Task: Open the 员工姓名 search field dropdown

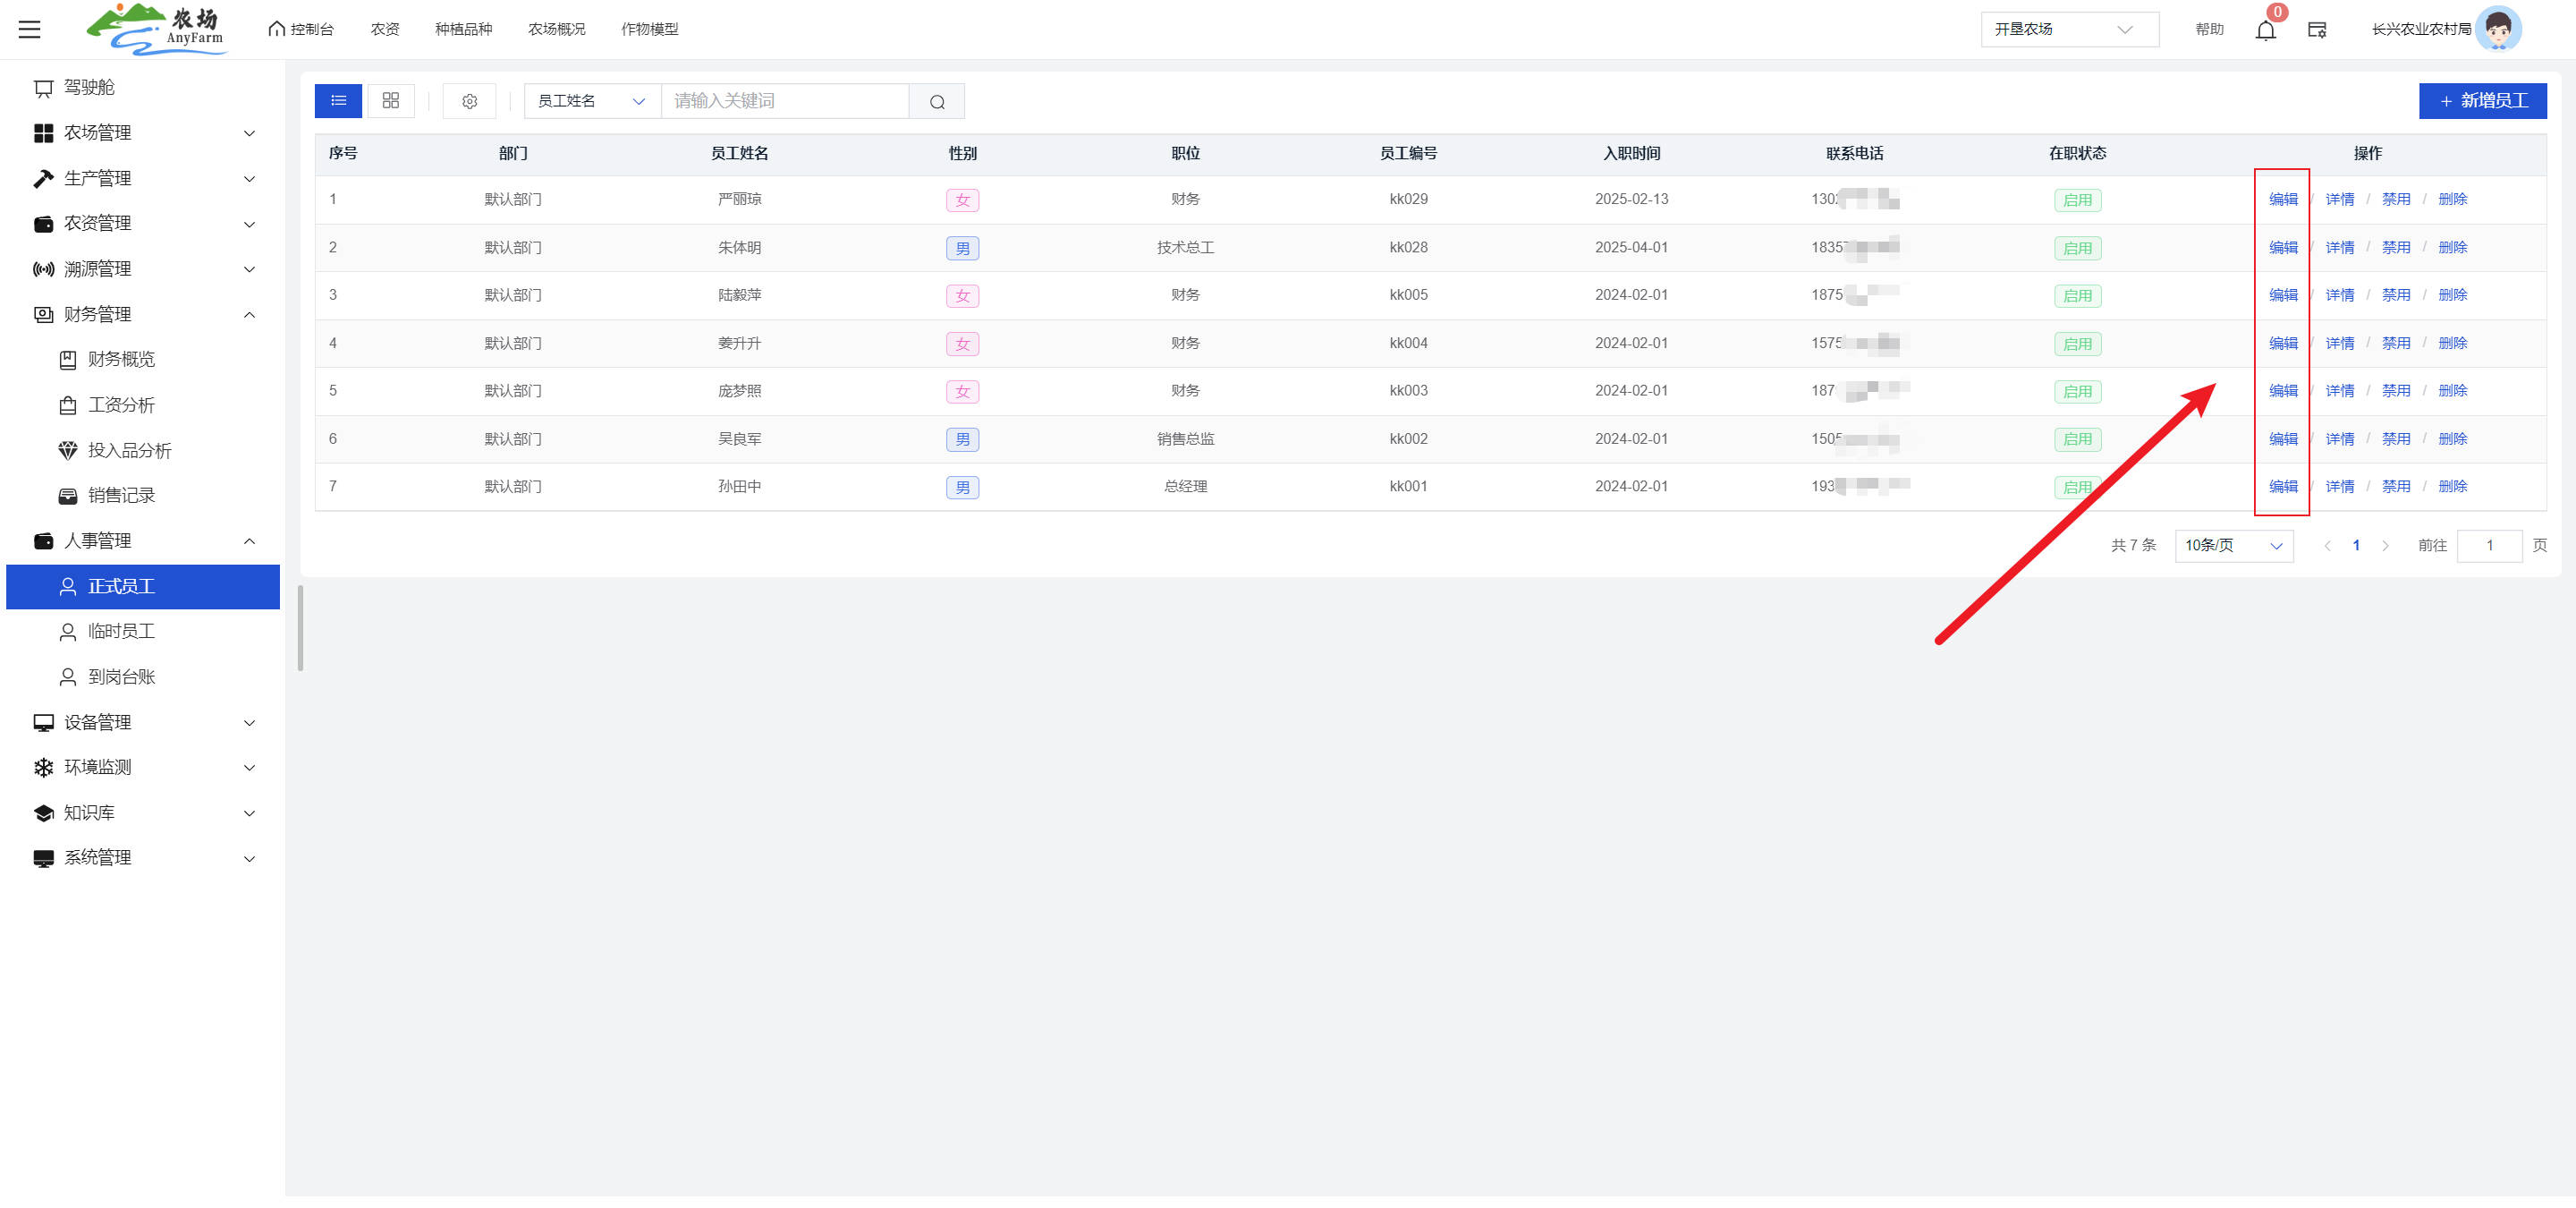Action: pyautogui.click(x=591, y=101)
